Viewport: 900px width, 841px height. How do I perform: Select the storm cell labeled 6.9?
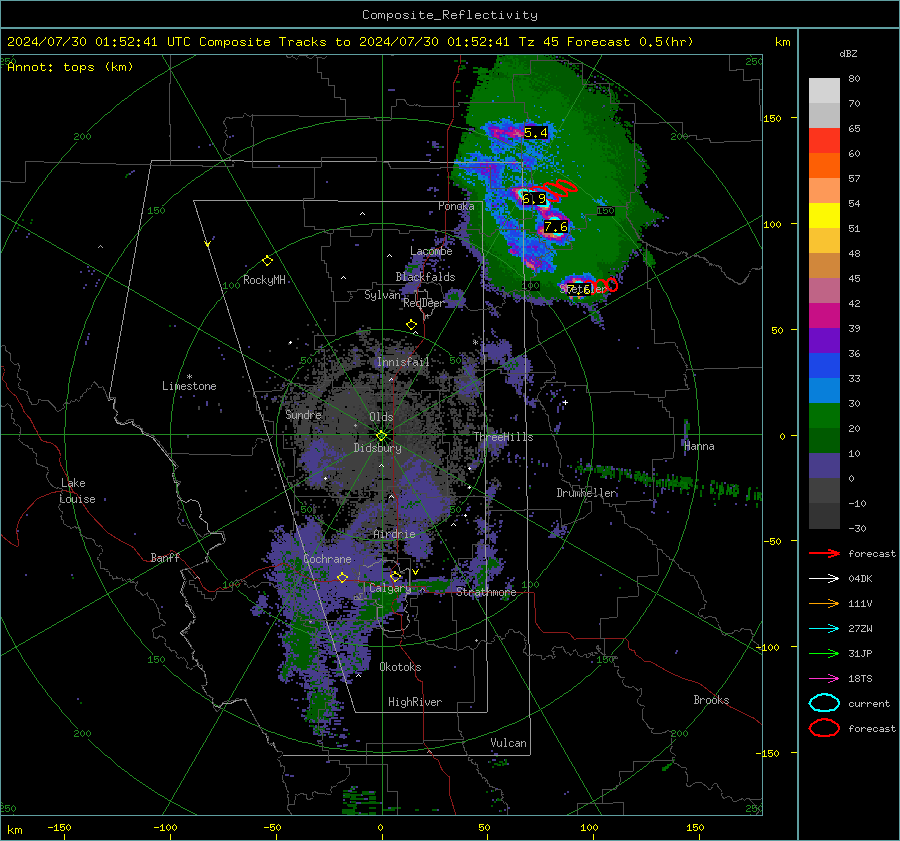click(534, 199)
